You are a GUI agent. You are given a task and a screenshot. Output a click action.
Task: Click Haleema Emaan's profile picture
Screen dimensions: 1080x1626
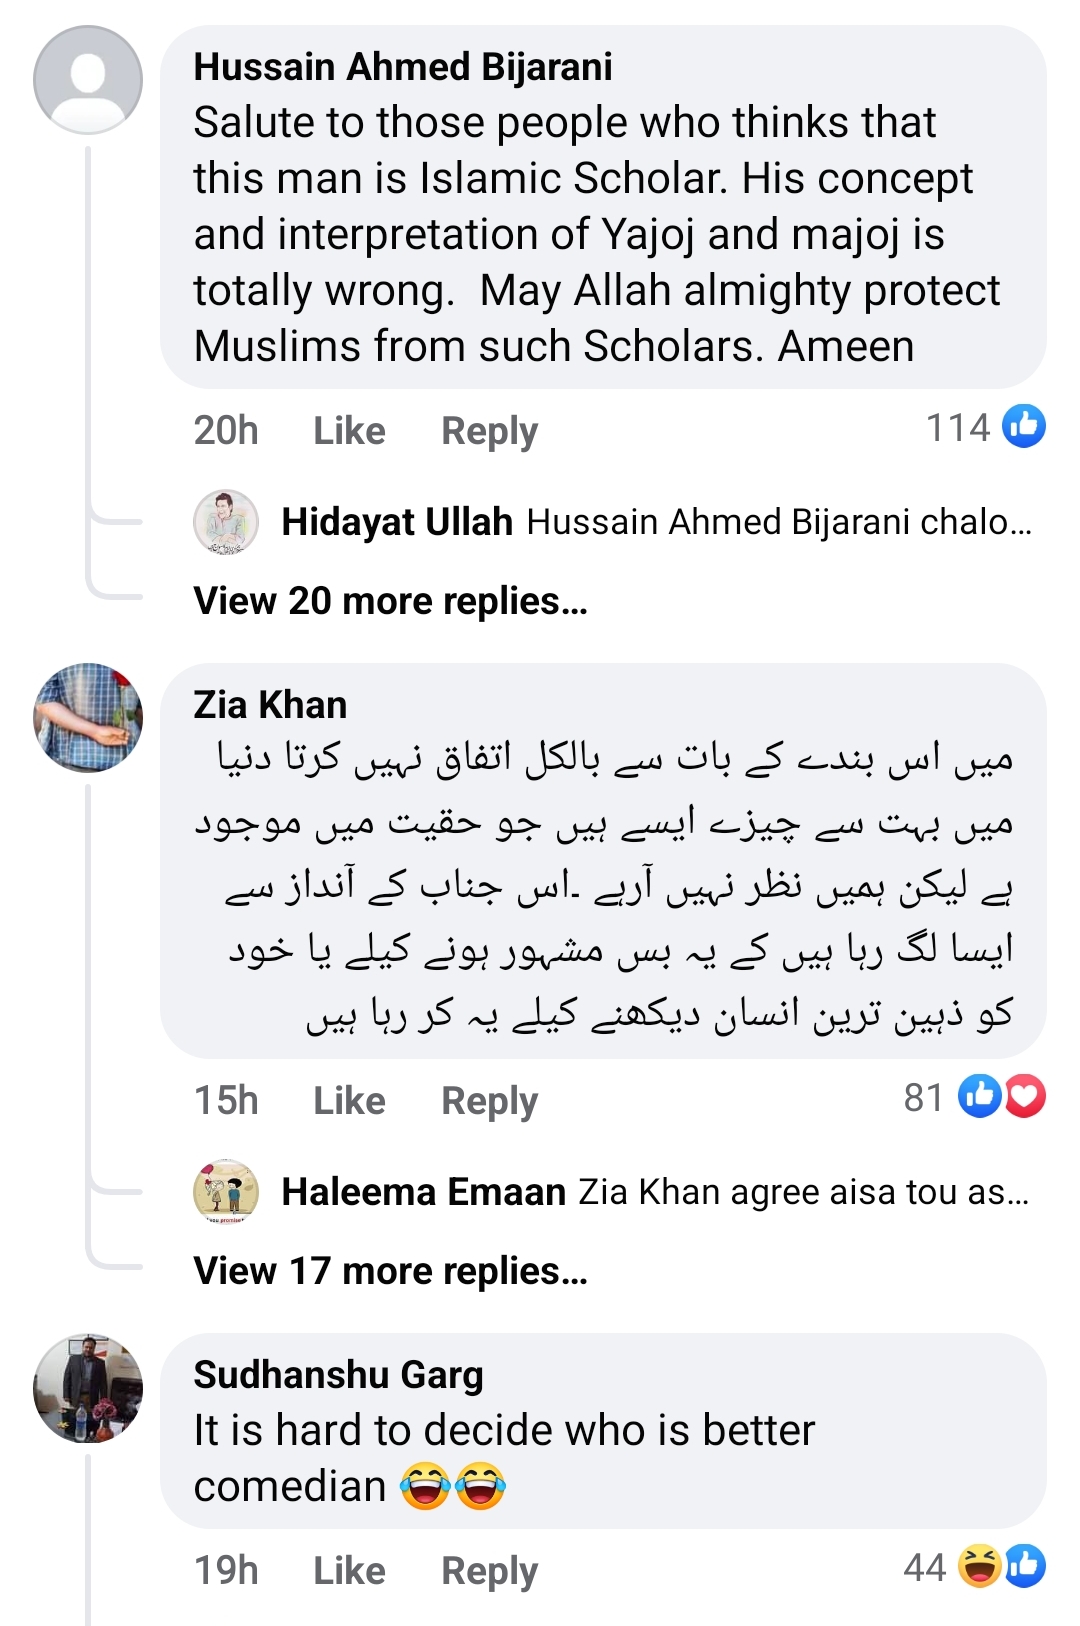coord(227,1191)
